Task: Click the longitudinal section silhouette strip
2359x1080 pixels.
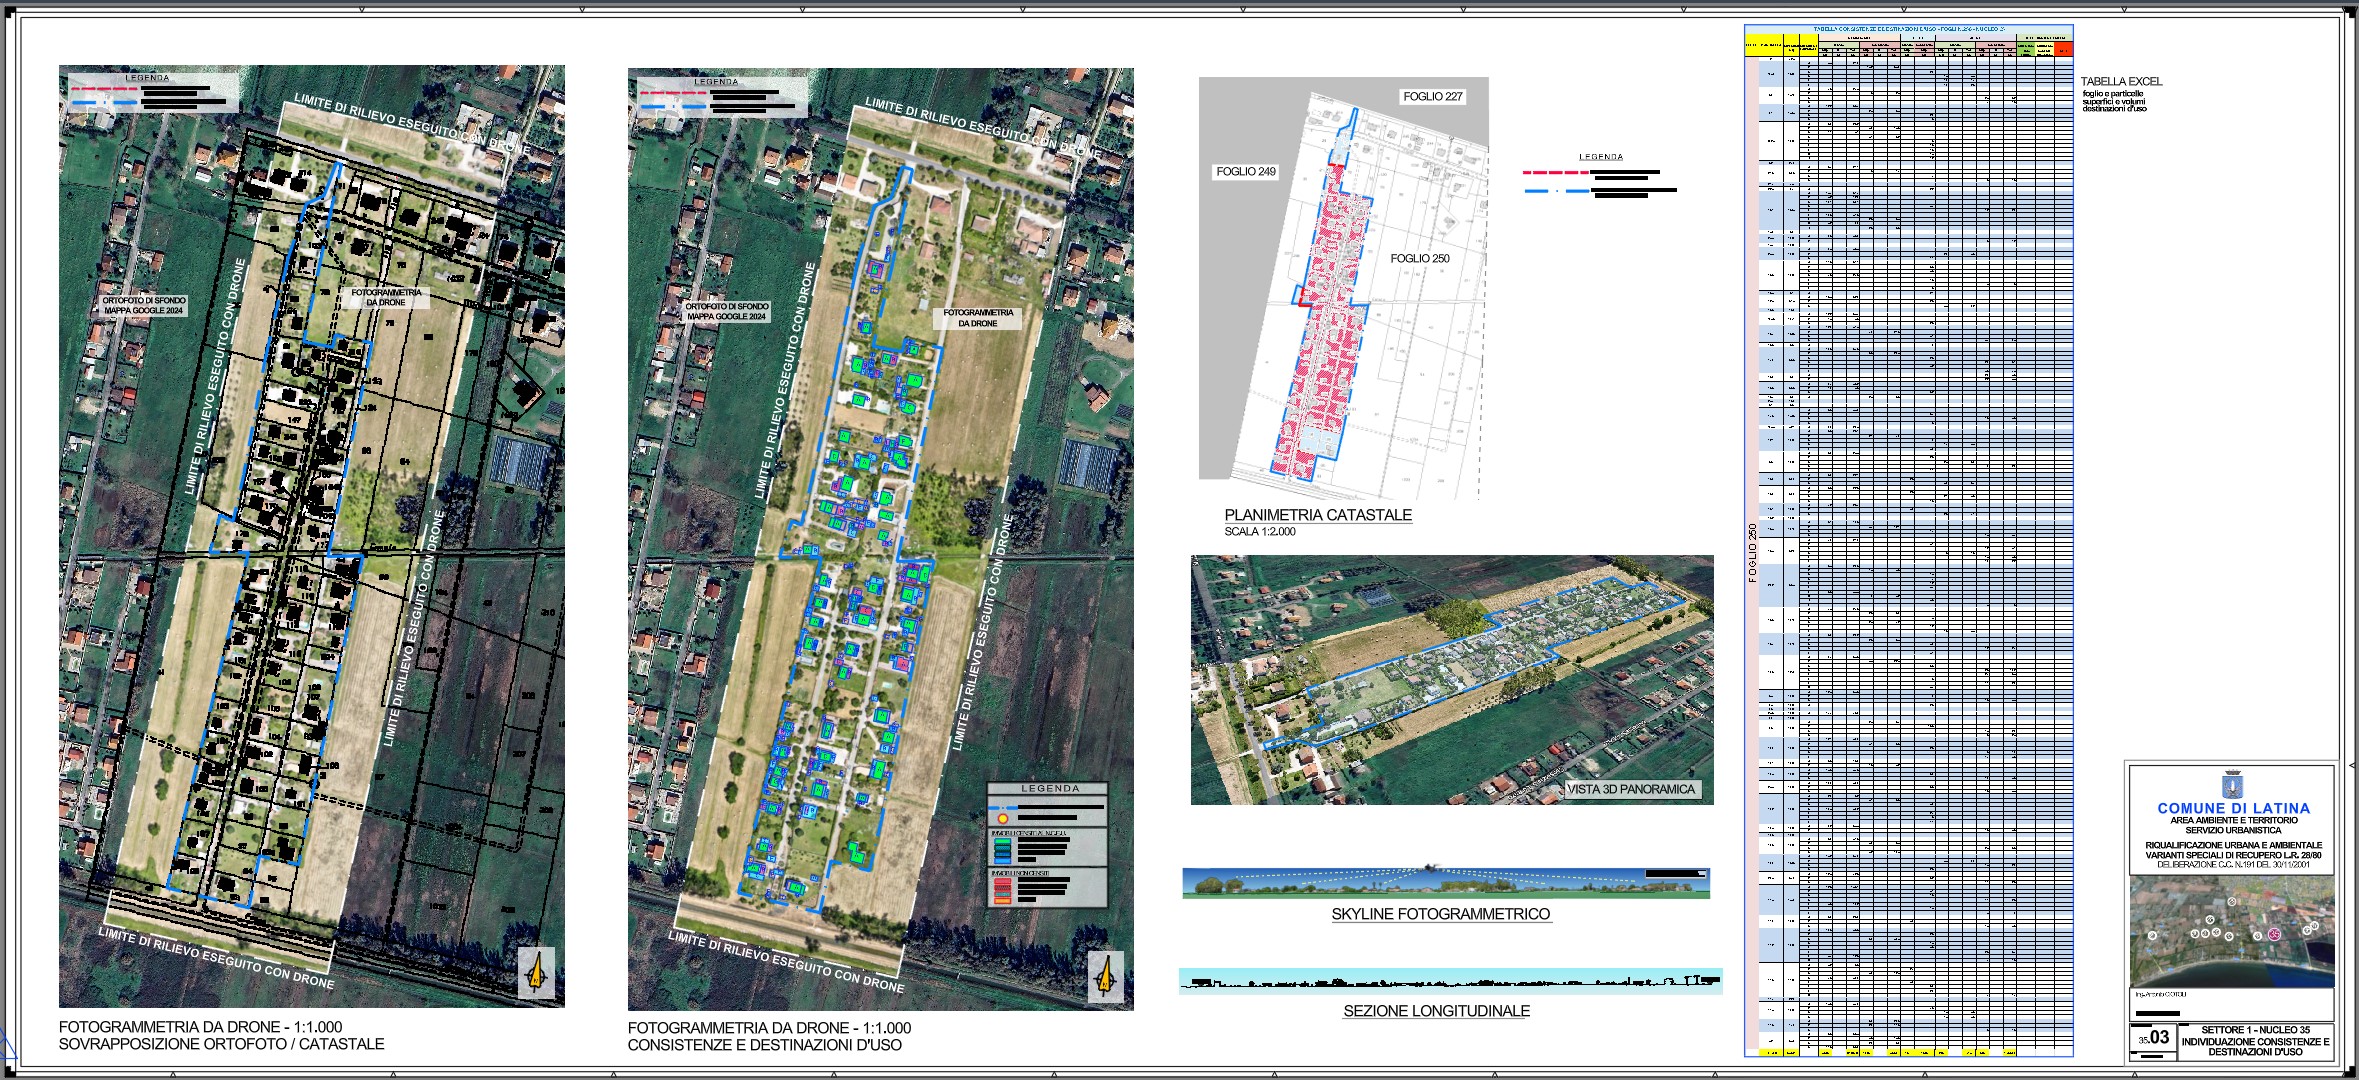Action: point(1451,981)
